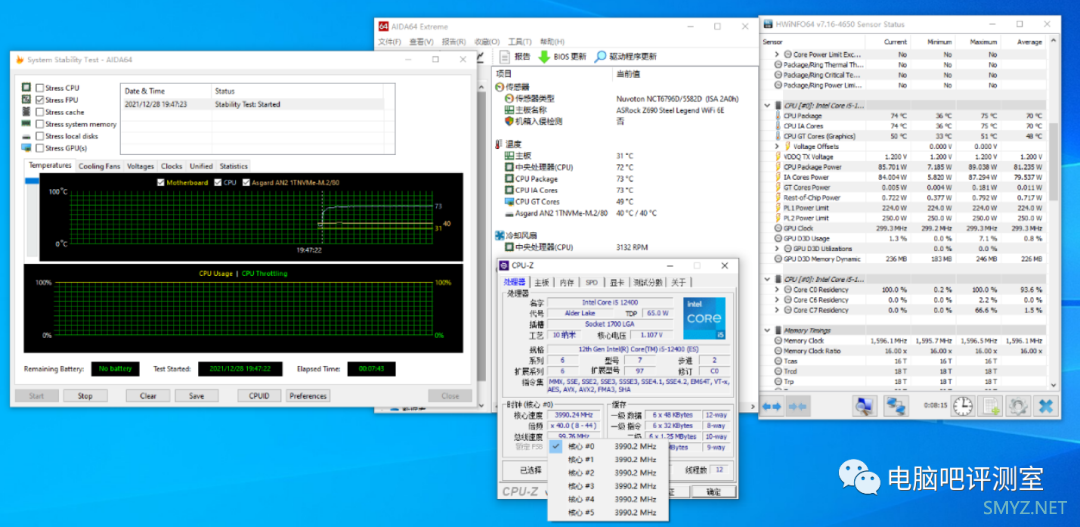This screenshot has width=1080, height=527.
Task: Toggle the Motherboard graph checkbox
Action: (x=159, y=183)
